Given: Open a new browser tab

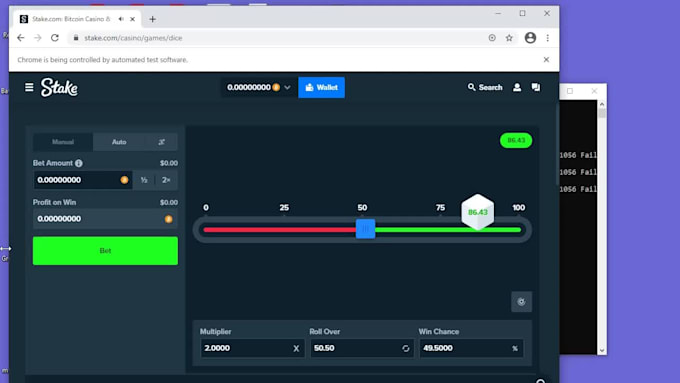Looking at the screenshot, I should coord(152,19).
